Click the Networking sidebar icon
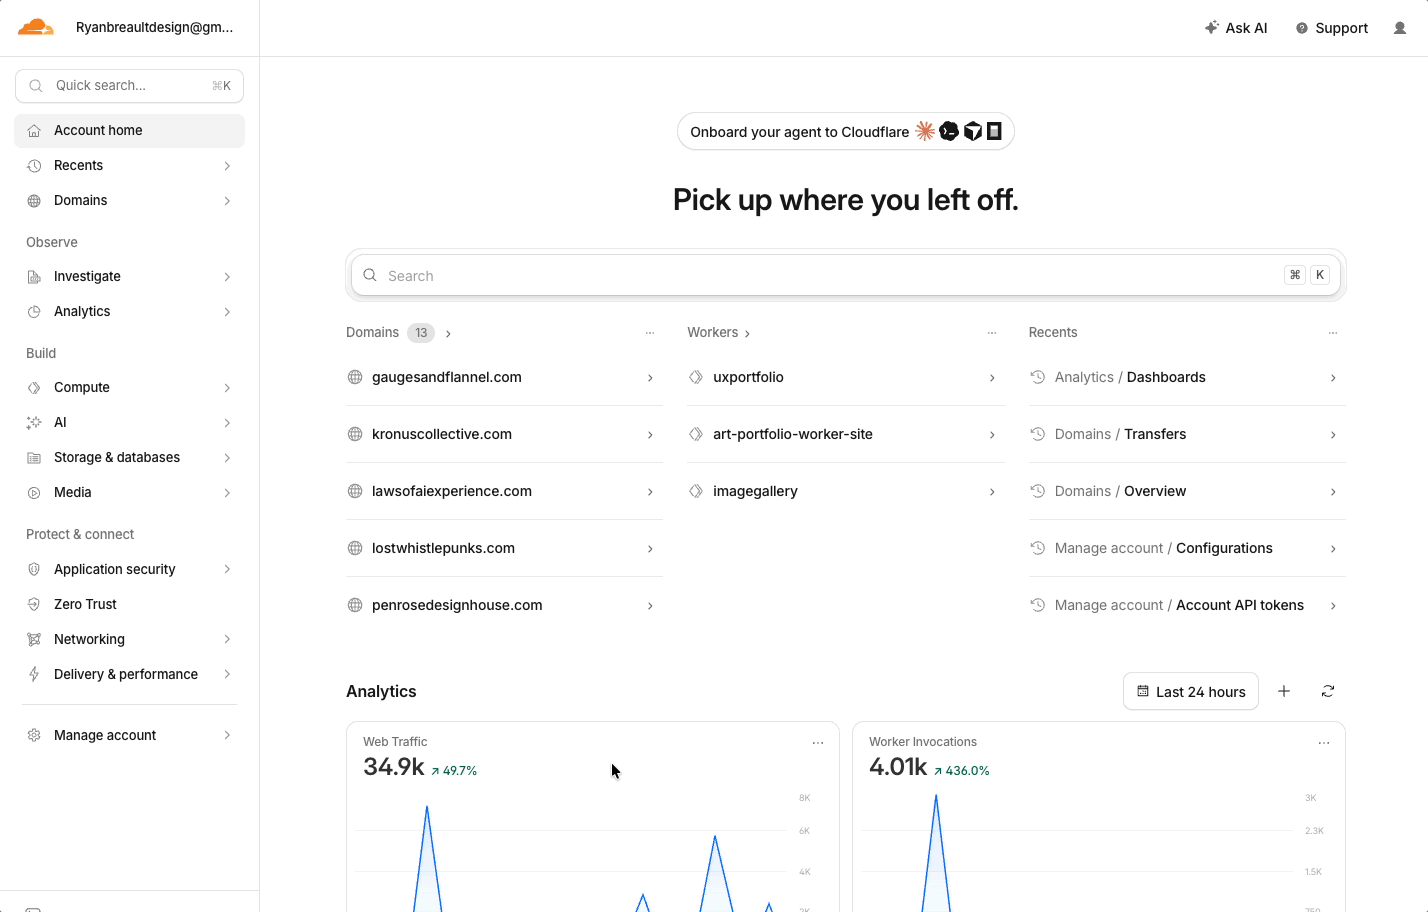The width and height of the screenshot is (1428, 912). tap(34, 639)
